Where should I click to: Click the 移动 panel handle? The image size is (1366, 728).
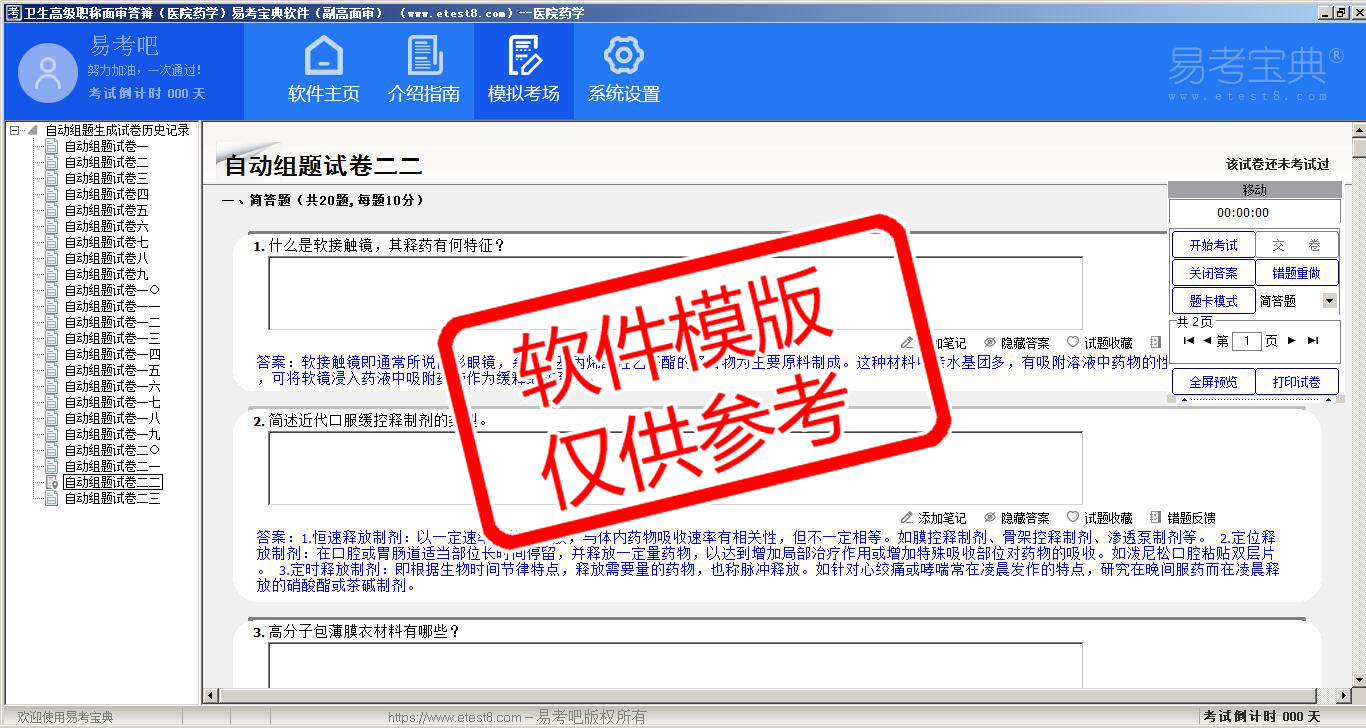tap(1255, 190)
